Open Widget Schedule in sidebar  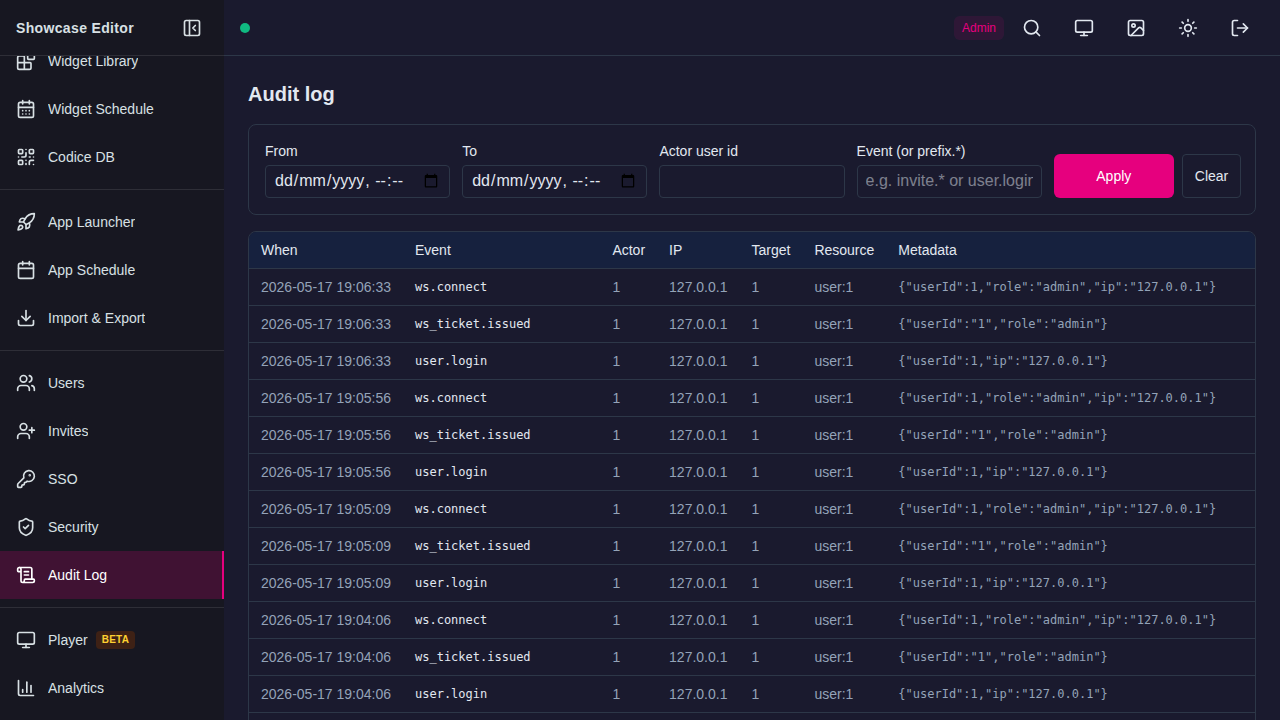(x=112, y=109)
